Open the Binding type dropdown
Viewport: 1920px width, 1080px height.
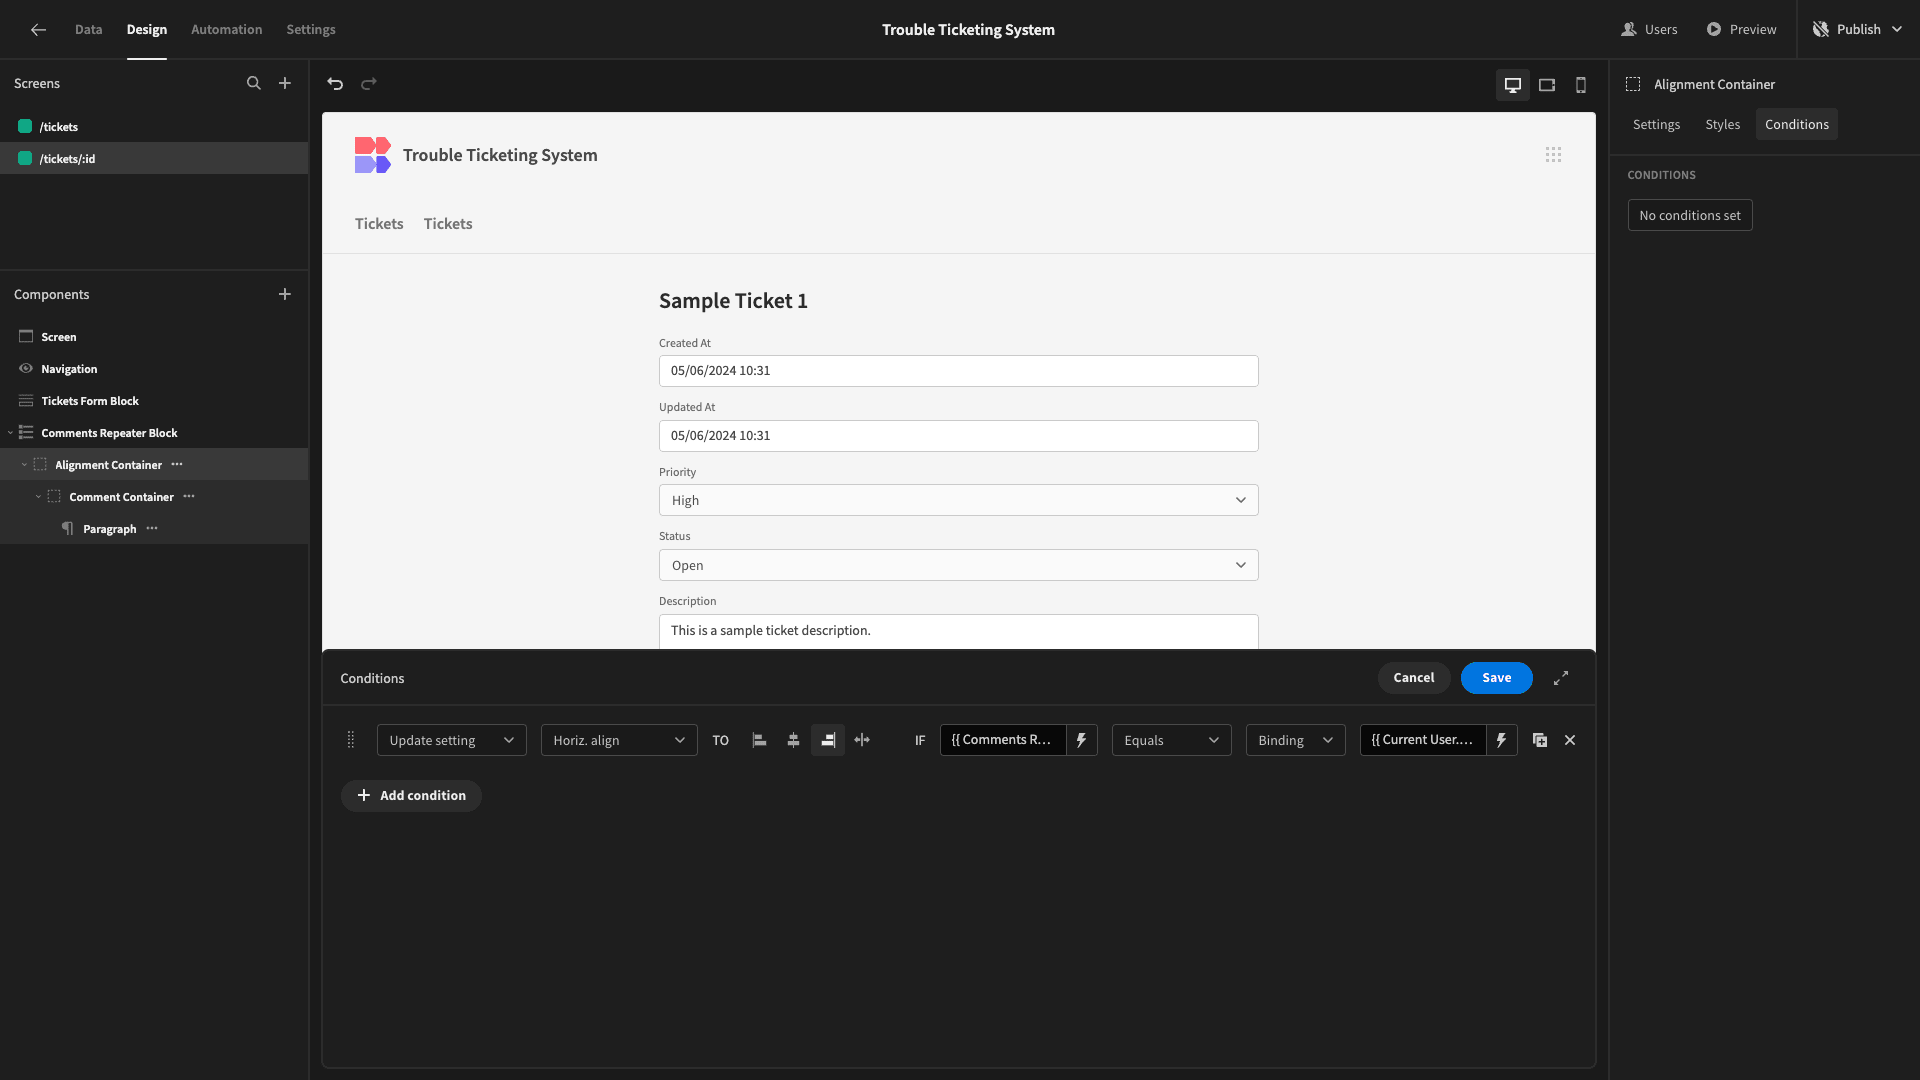pos(1295,740)
